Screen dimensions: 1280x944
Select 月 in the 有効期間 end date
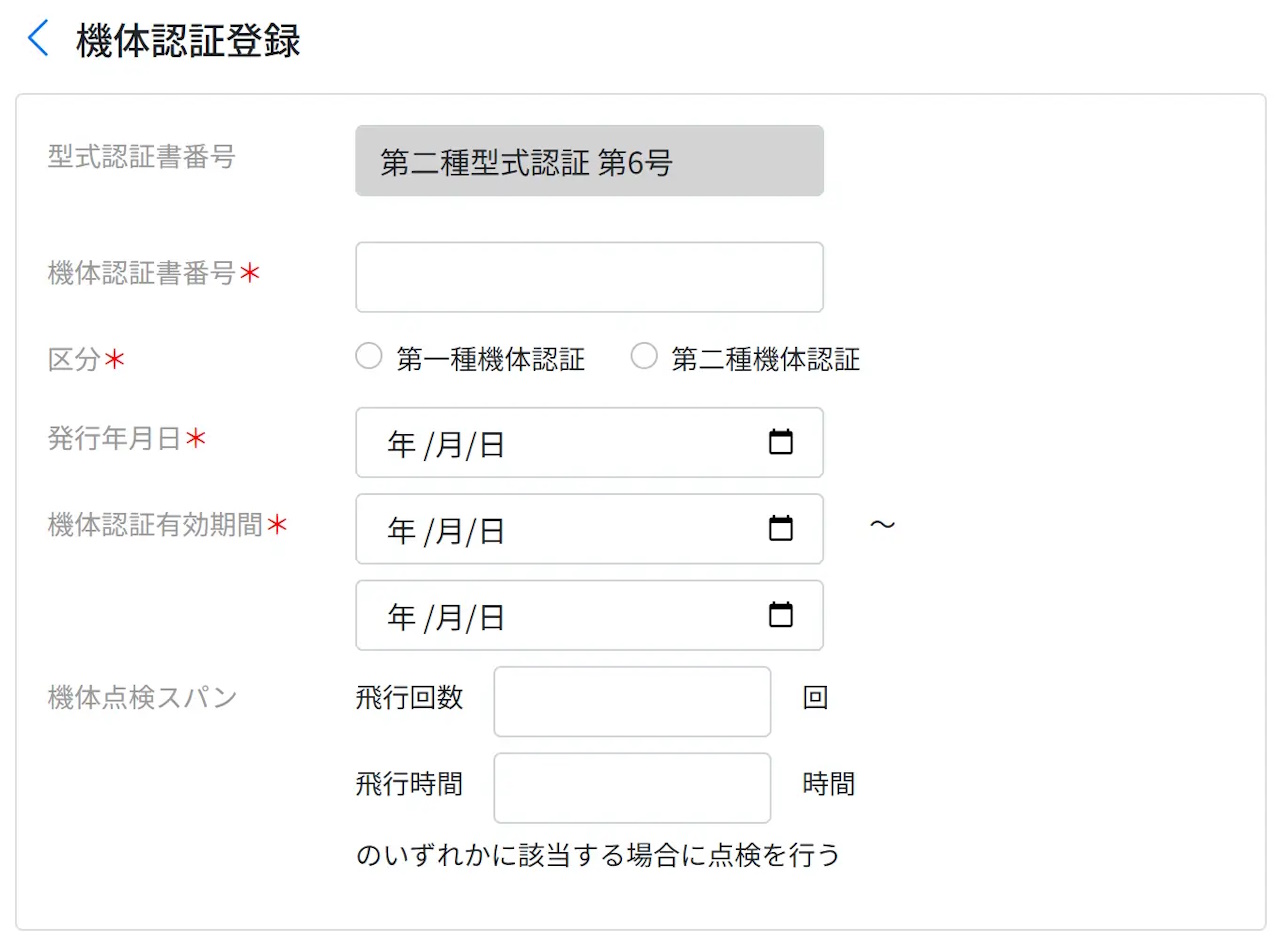coord(449,618)
